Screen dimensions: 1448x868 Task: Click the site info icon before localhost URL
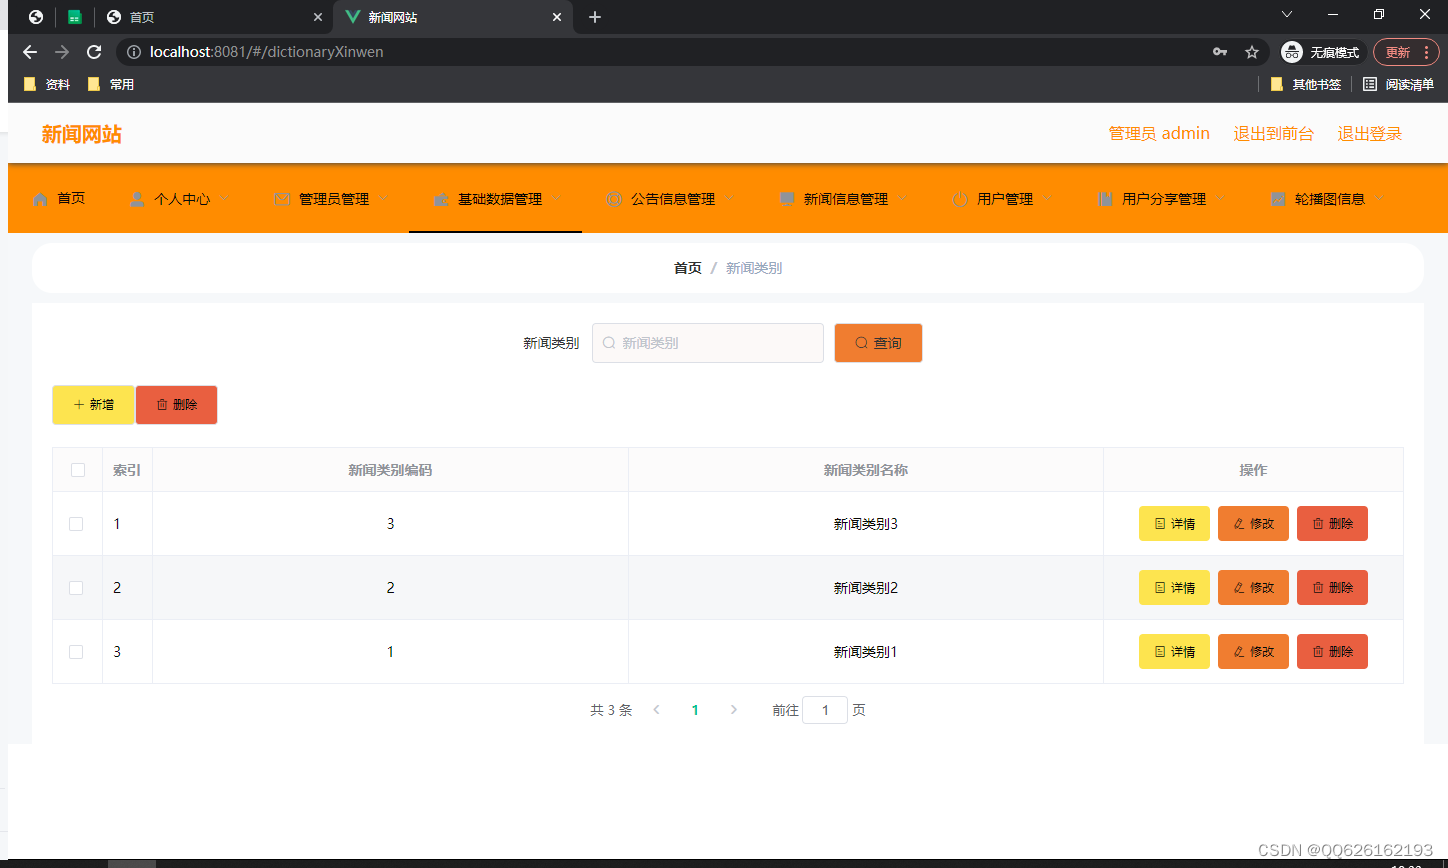coord(134,52)
